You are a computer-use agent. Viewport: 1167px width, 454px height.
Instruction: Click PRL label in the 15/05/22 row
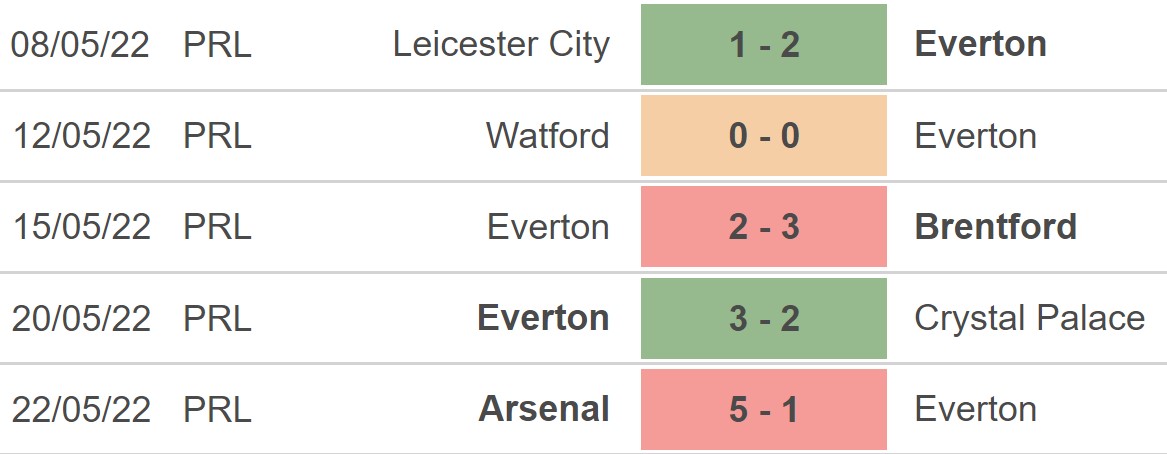217,227
